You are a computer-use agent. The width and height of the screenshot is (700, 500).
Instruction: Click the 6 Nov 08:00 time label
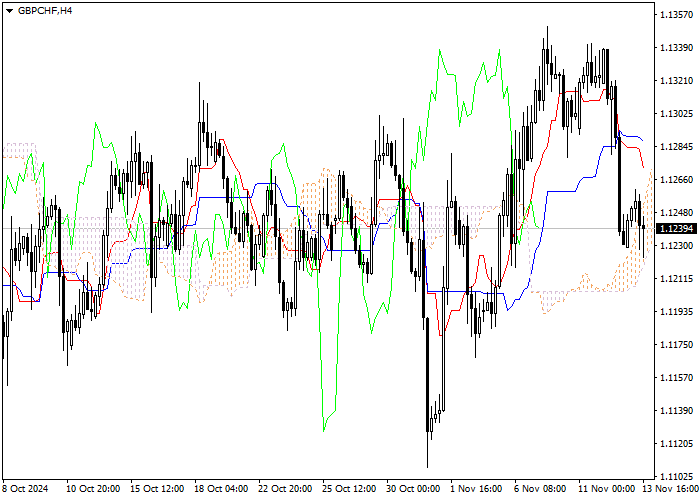540,489
